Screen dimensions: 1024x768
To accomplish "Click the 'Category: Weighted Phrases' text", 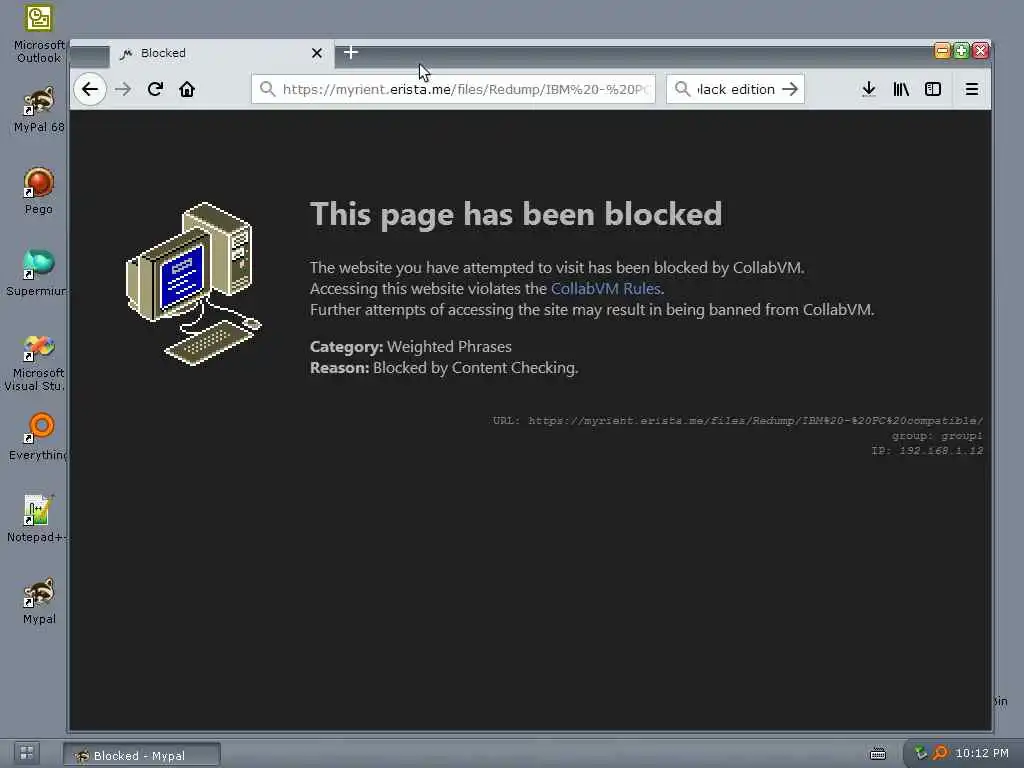I will point(411,347).
